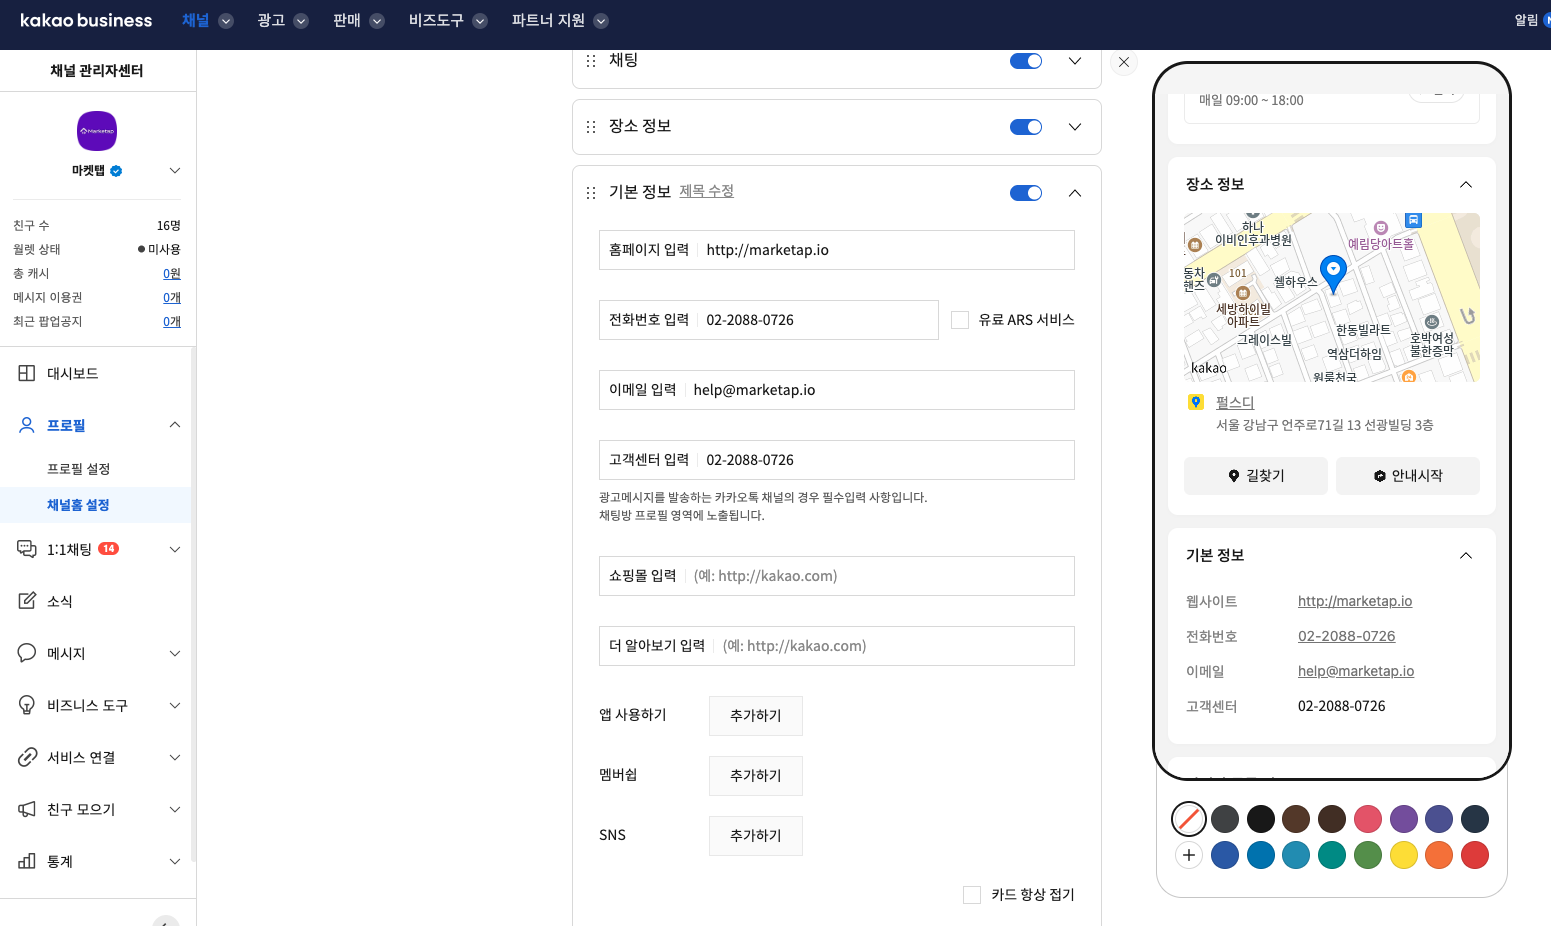Click the Gather Friends megaphone icon
1551x926 pixels.
click(27, 809)
